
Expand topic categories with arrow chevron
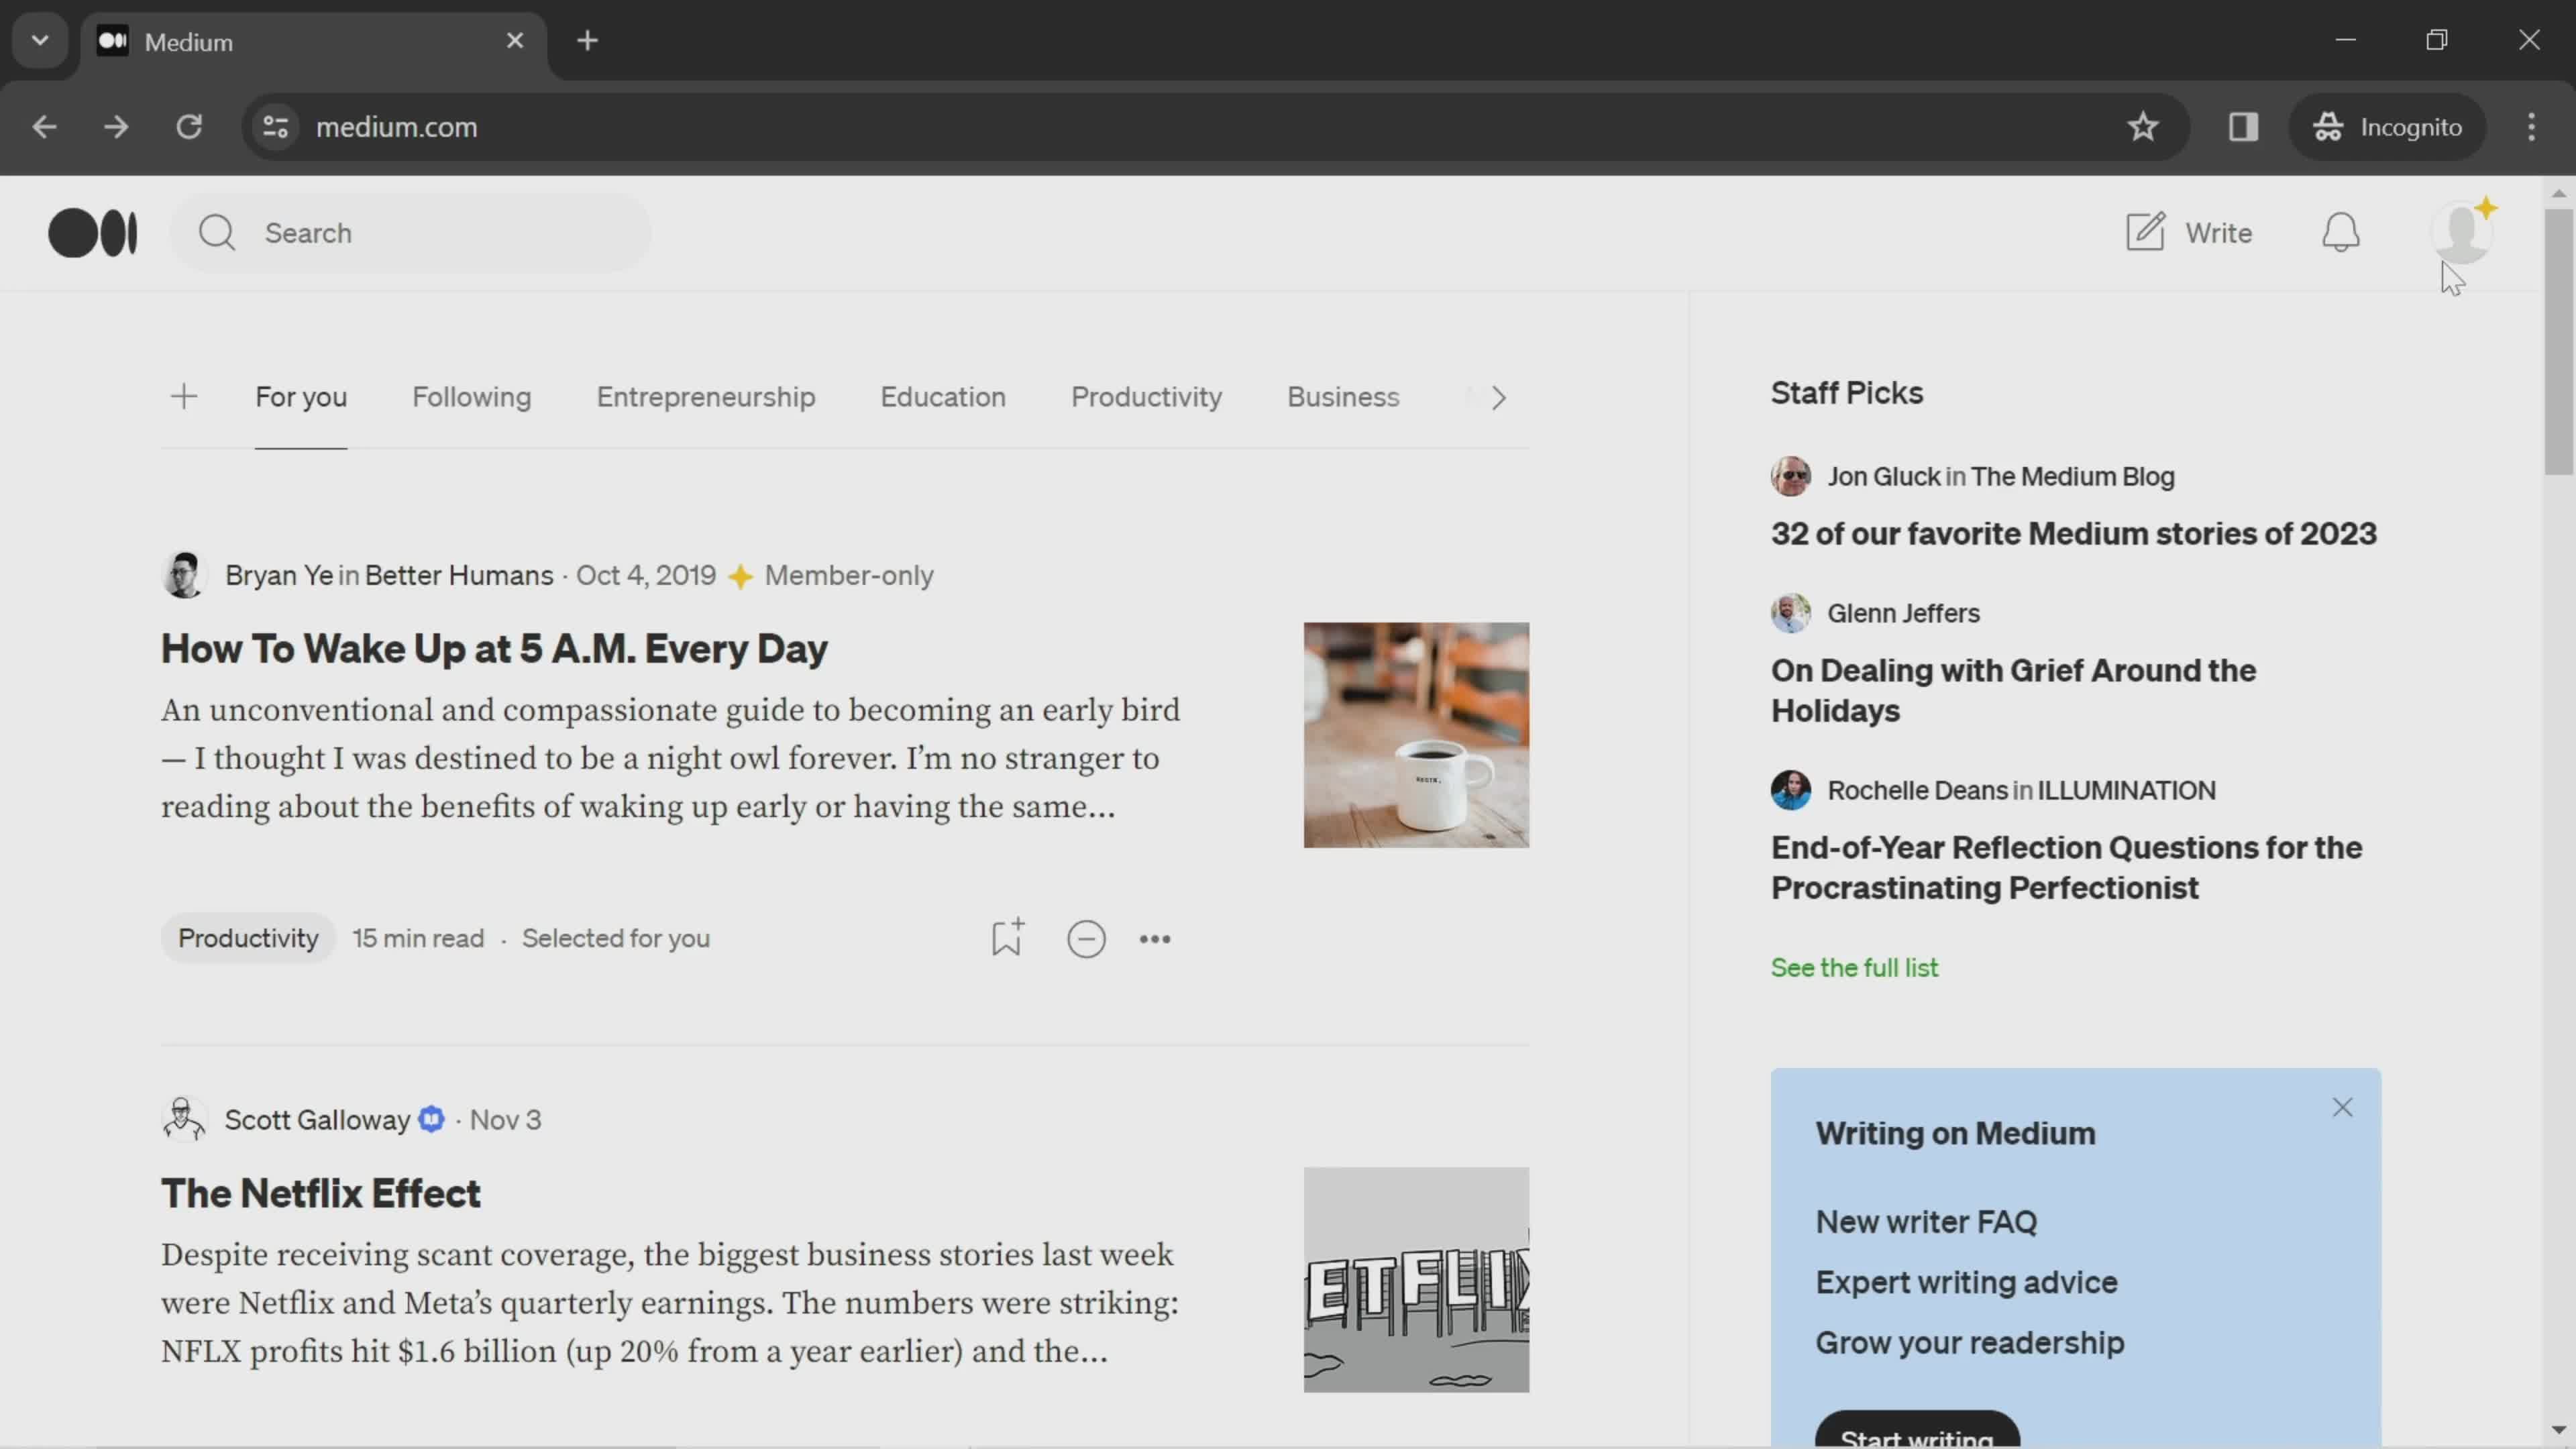[1500, 396]
